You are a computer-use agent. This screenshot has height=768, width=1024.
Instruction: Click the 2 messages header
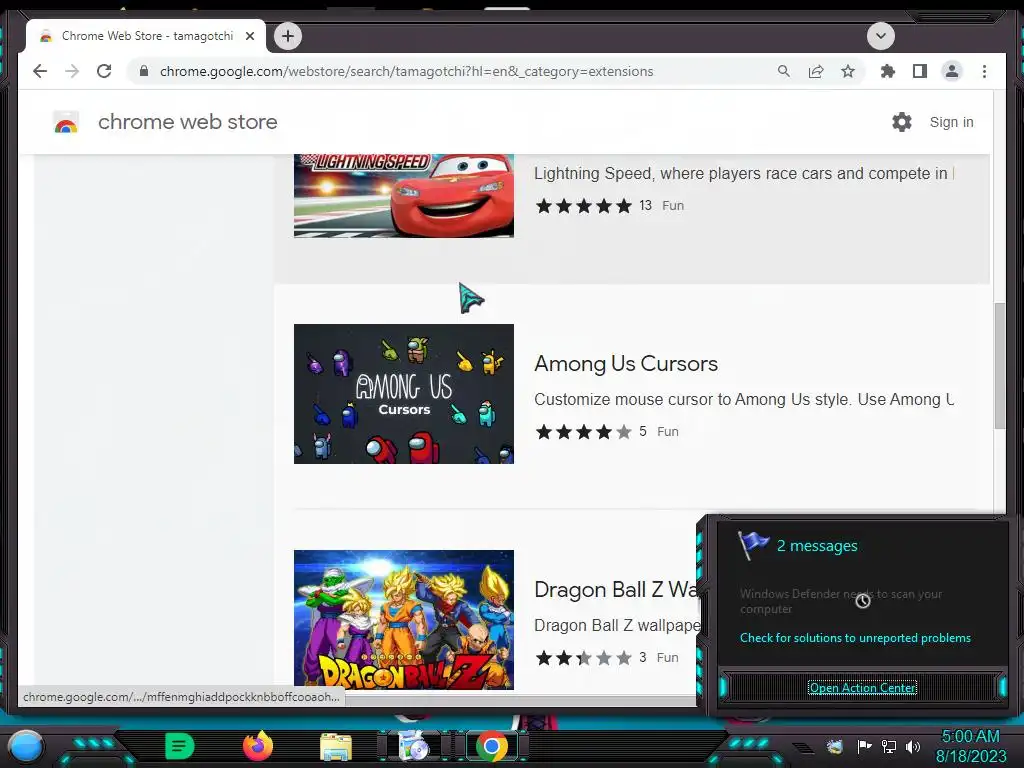817,546
